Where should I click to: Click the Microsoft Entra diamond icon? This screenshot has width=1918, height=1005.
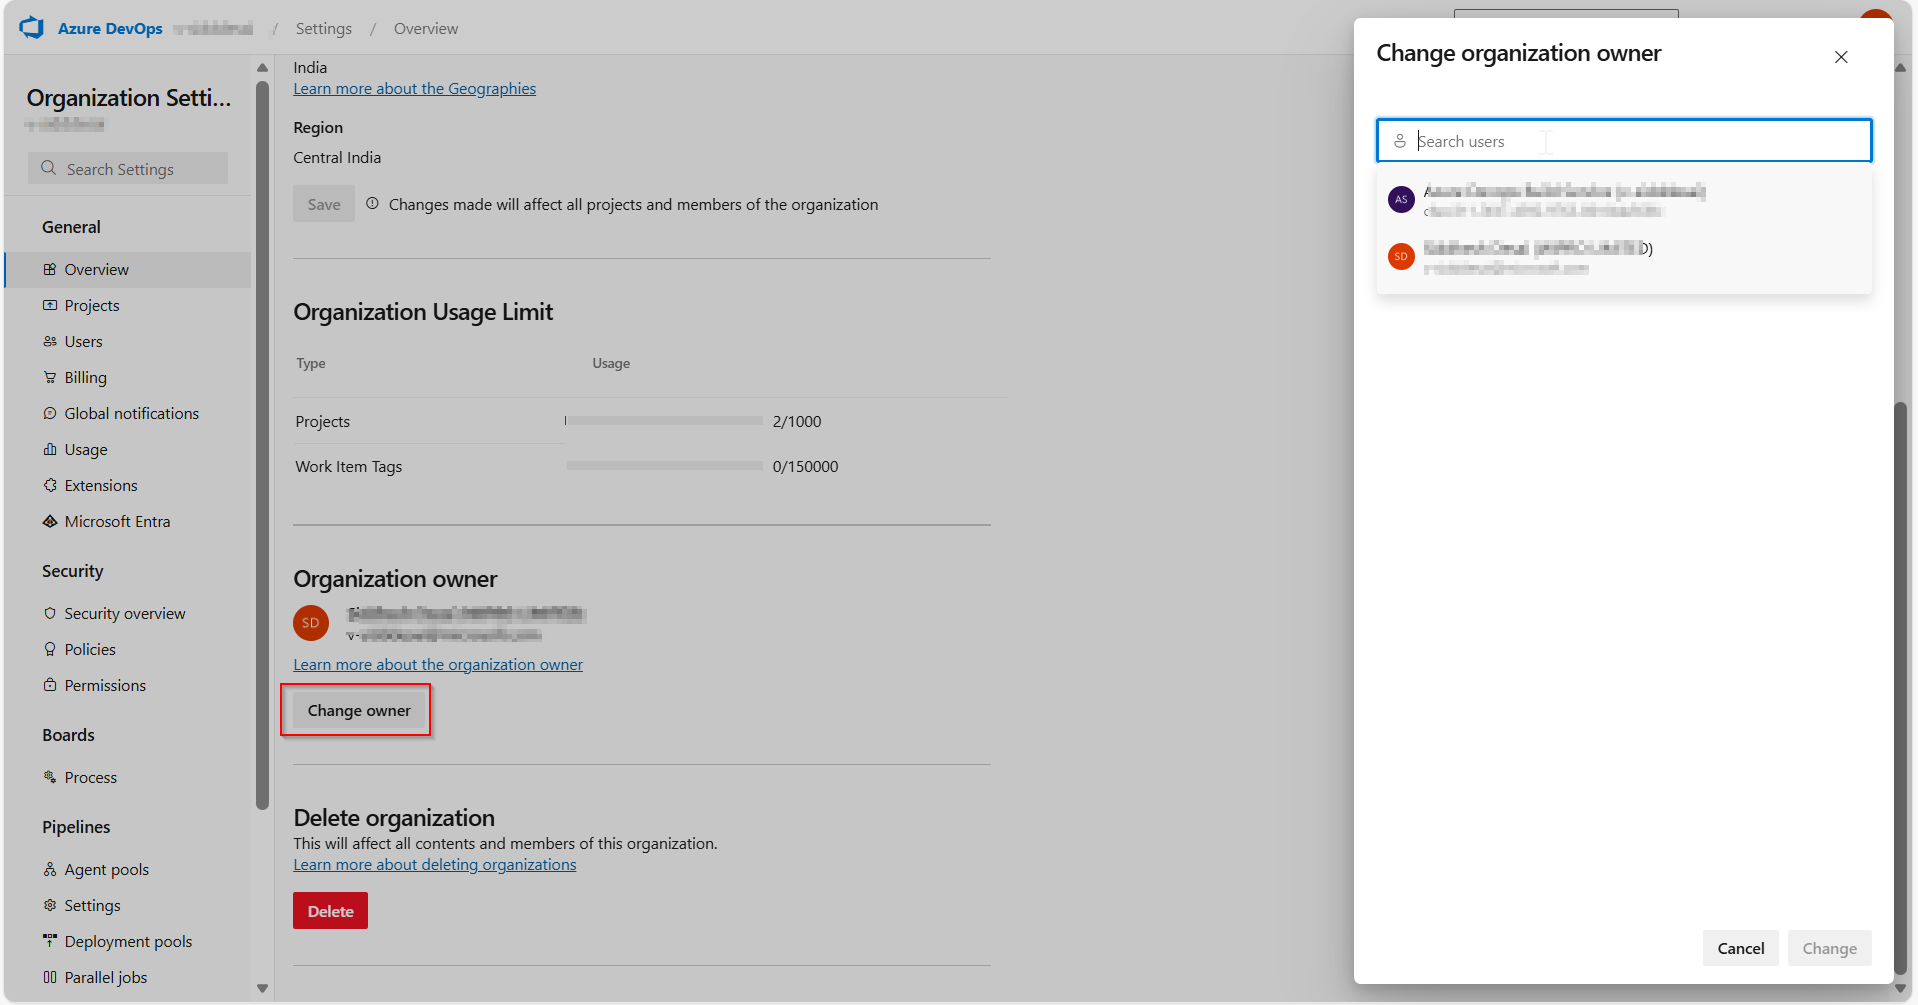pyautogui.click(x=50, y=521)
